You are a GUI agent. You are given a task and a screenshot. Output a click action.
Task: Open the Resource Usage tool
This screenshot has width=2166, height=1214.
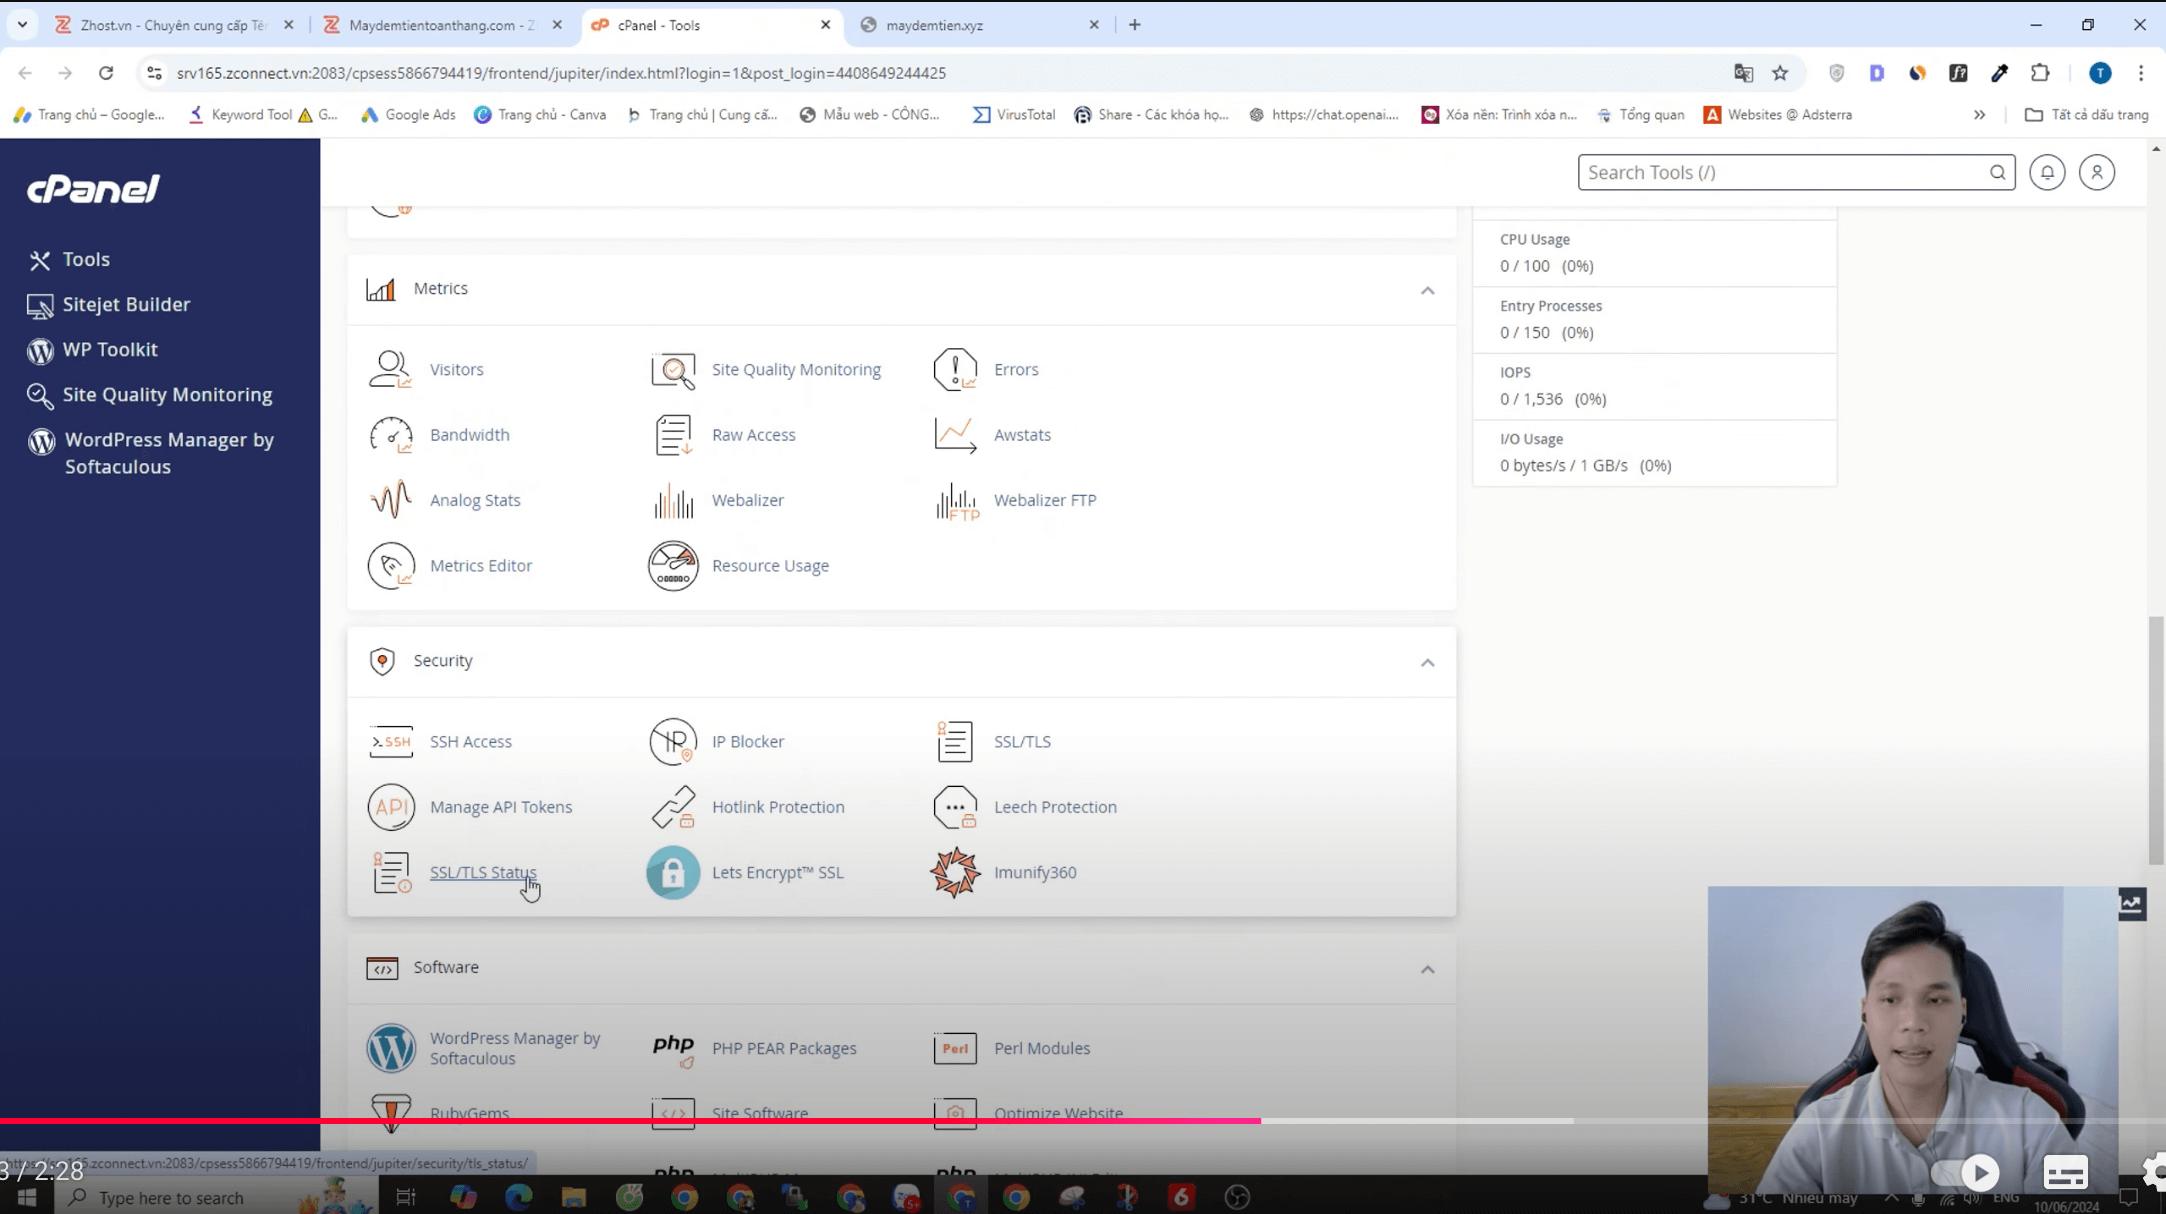point(770,565)
